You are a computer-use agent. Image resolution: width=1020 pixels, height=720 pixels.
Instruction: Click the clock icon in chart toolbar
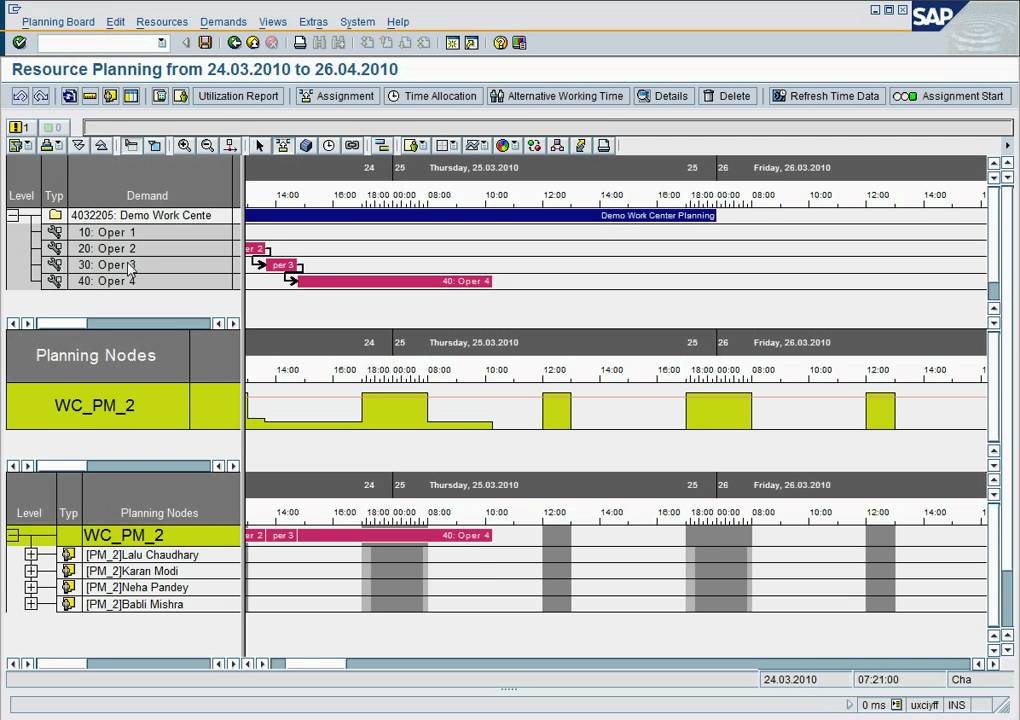click(x=329, y=146)
